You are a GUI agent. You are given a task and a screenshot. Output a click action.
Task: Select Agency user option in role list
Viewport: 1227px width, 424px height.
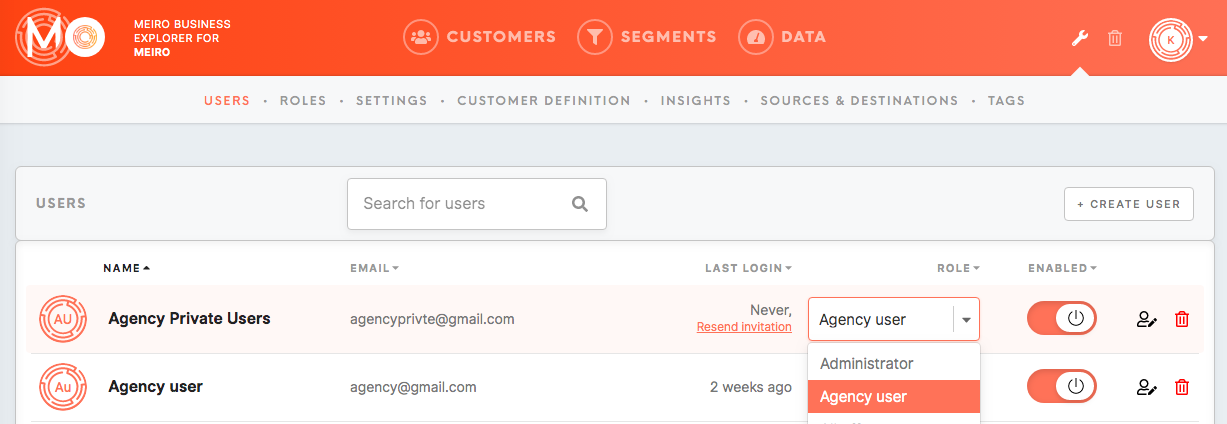(894, 397)
